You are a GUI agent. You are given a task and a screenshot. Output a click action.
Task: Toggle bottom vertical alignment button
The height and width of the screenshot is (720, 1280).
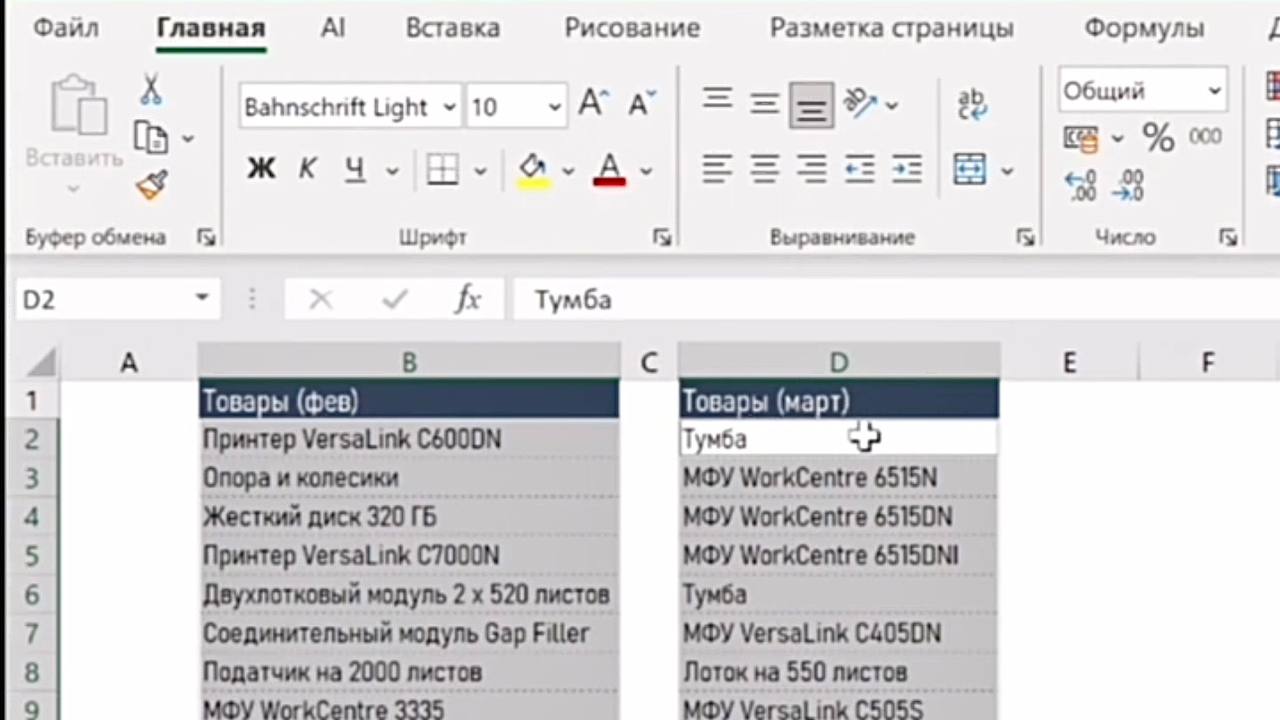[x=811, y=104]
